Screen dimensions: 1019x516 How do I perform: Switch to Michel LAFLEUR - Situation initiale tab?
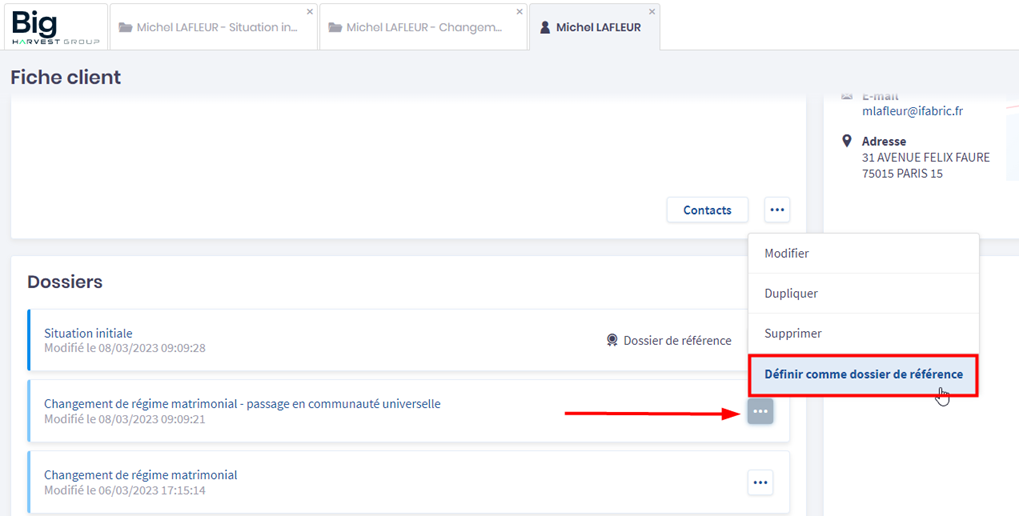pos(217,28)
